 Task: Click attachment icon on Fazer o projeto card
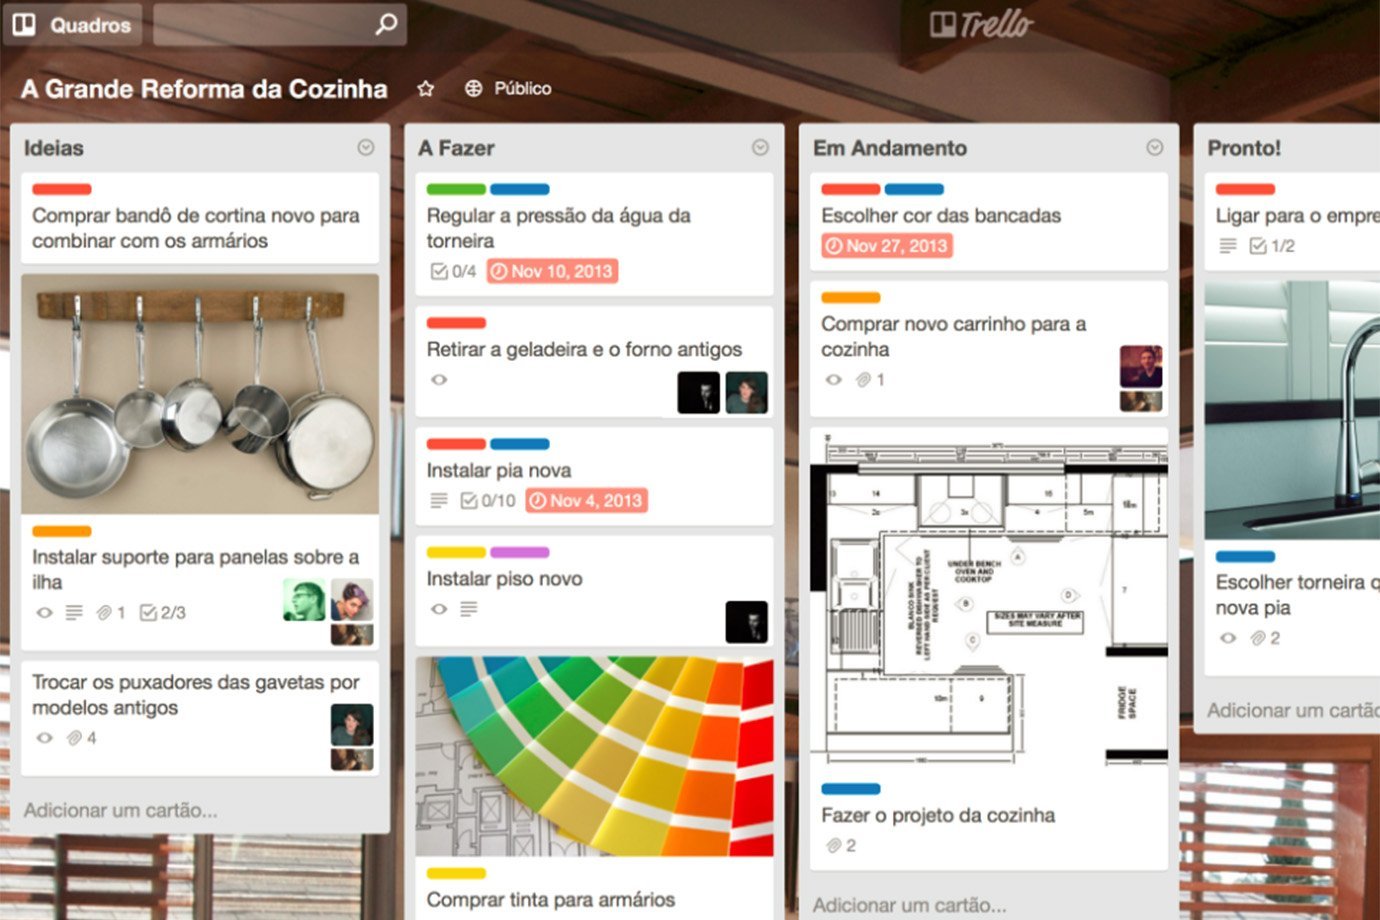pyautogui.click(x=833, y=846)
